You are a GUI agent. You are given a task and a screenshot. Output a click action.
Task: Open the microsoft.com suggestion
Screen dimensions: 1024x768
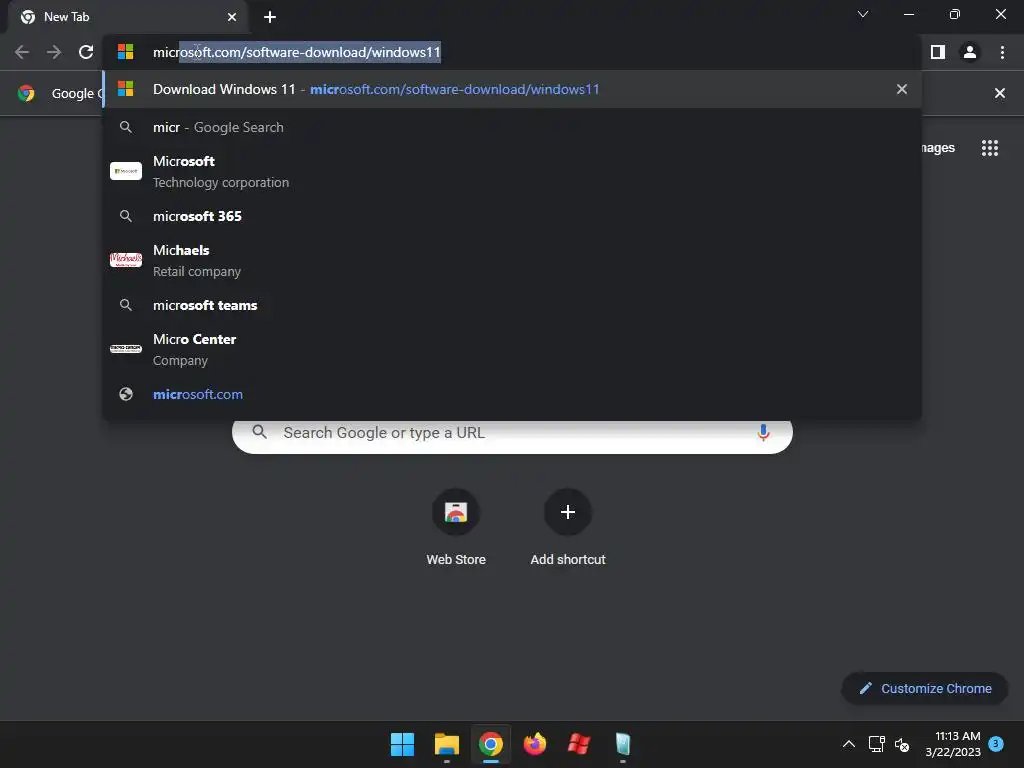[x=513, y=394]
